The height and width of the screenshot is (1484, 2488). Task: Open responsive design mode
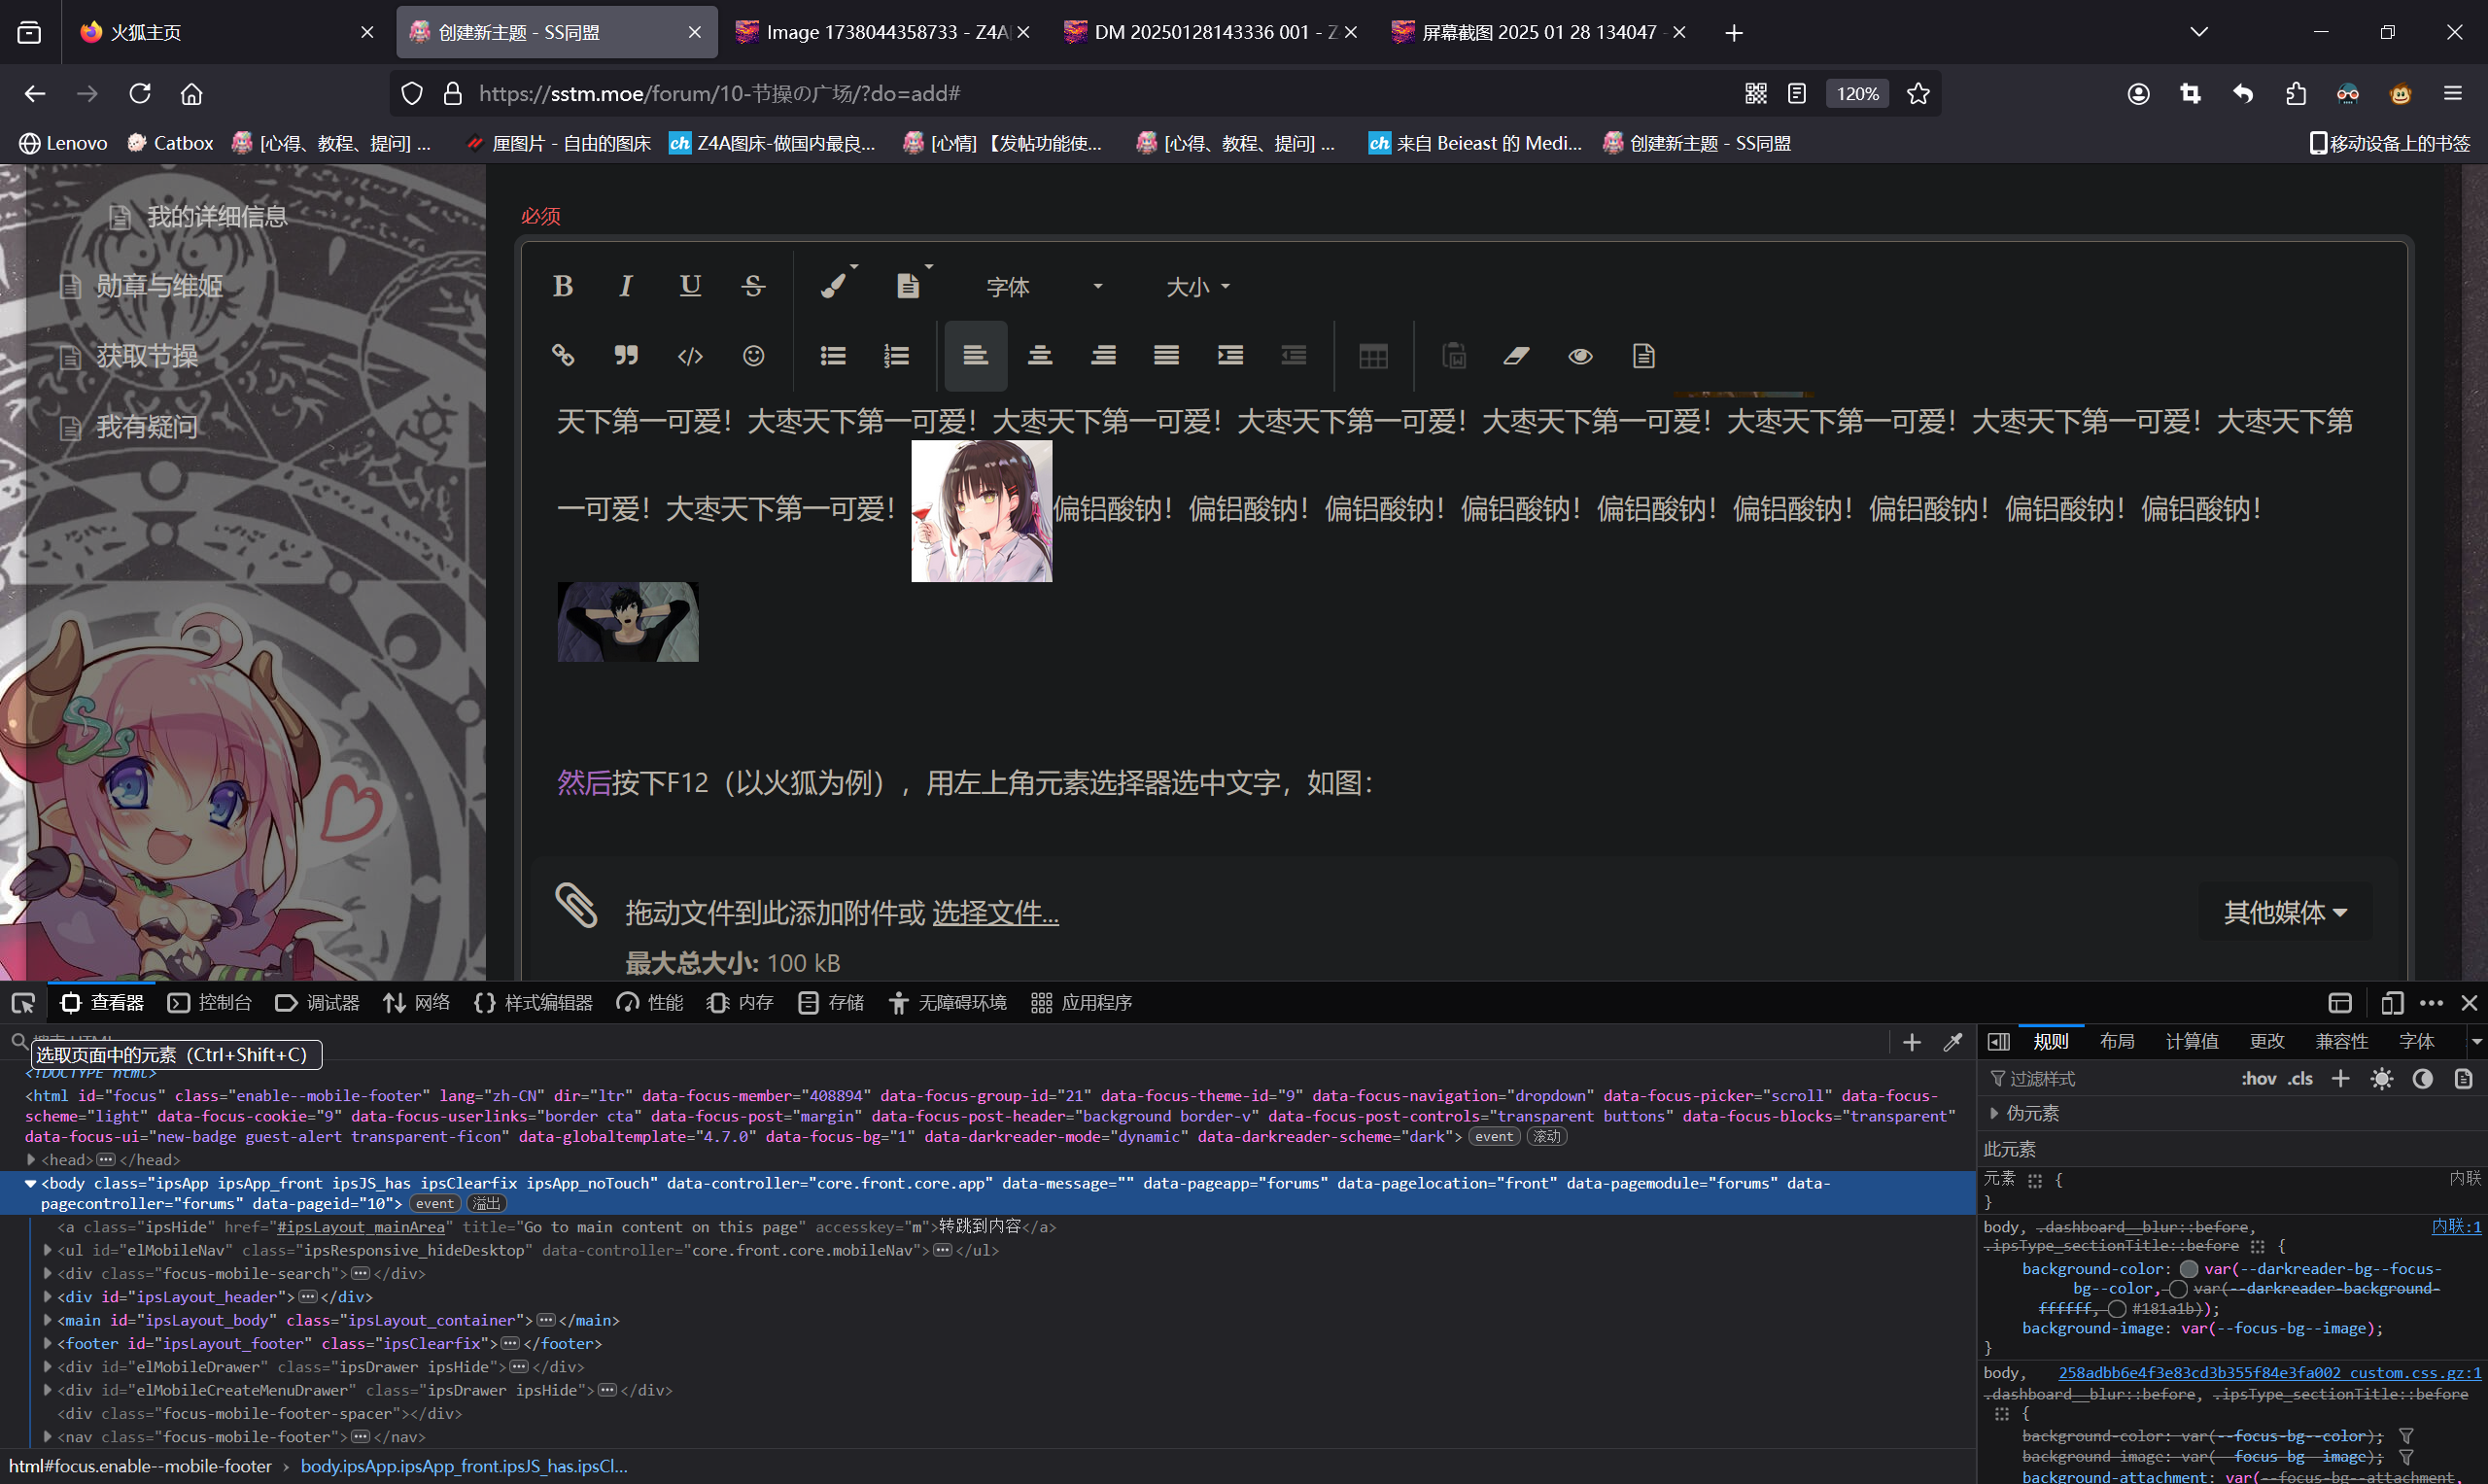tap(2391, 1003)
